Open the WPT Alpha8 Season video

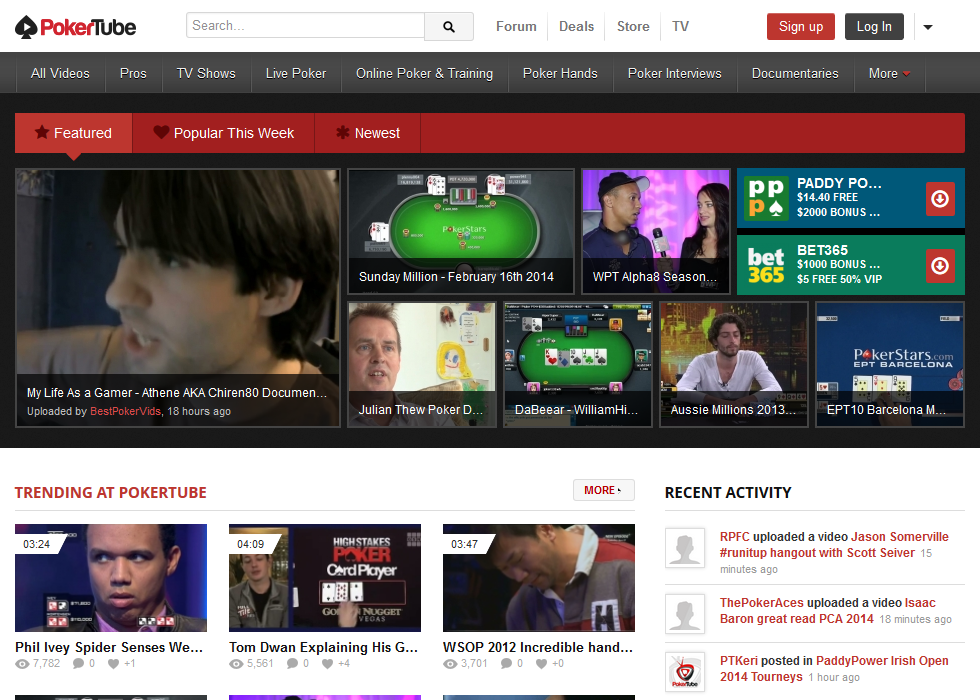pos(656,231)
